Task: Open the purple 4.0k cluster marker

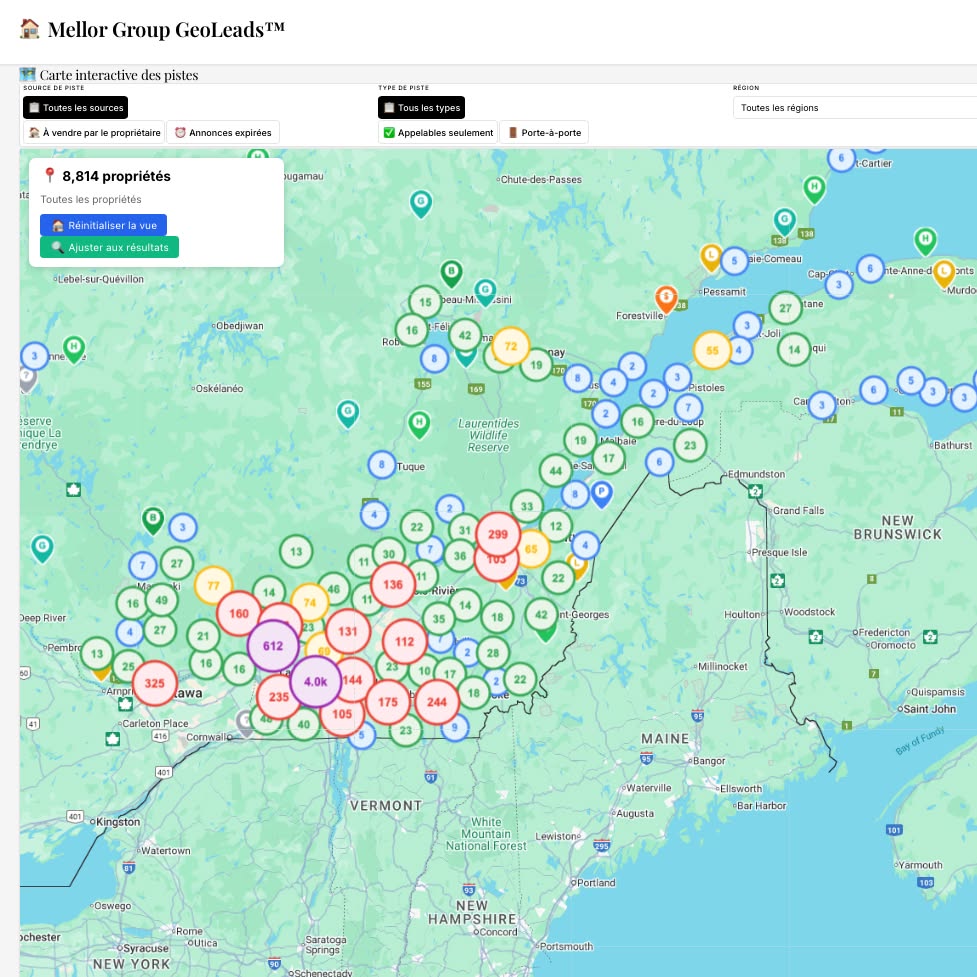Action: click(316, 681)
